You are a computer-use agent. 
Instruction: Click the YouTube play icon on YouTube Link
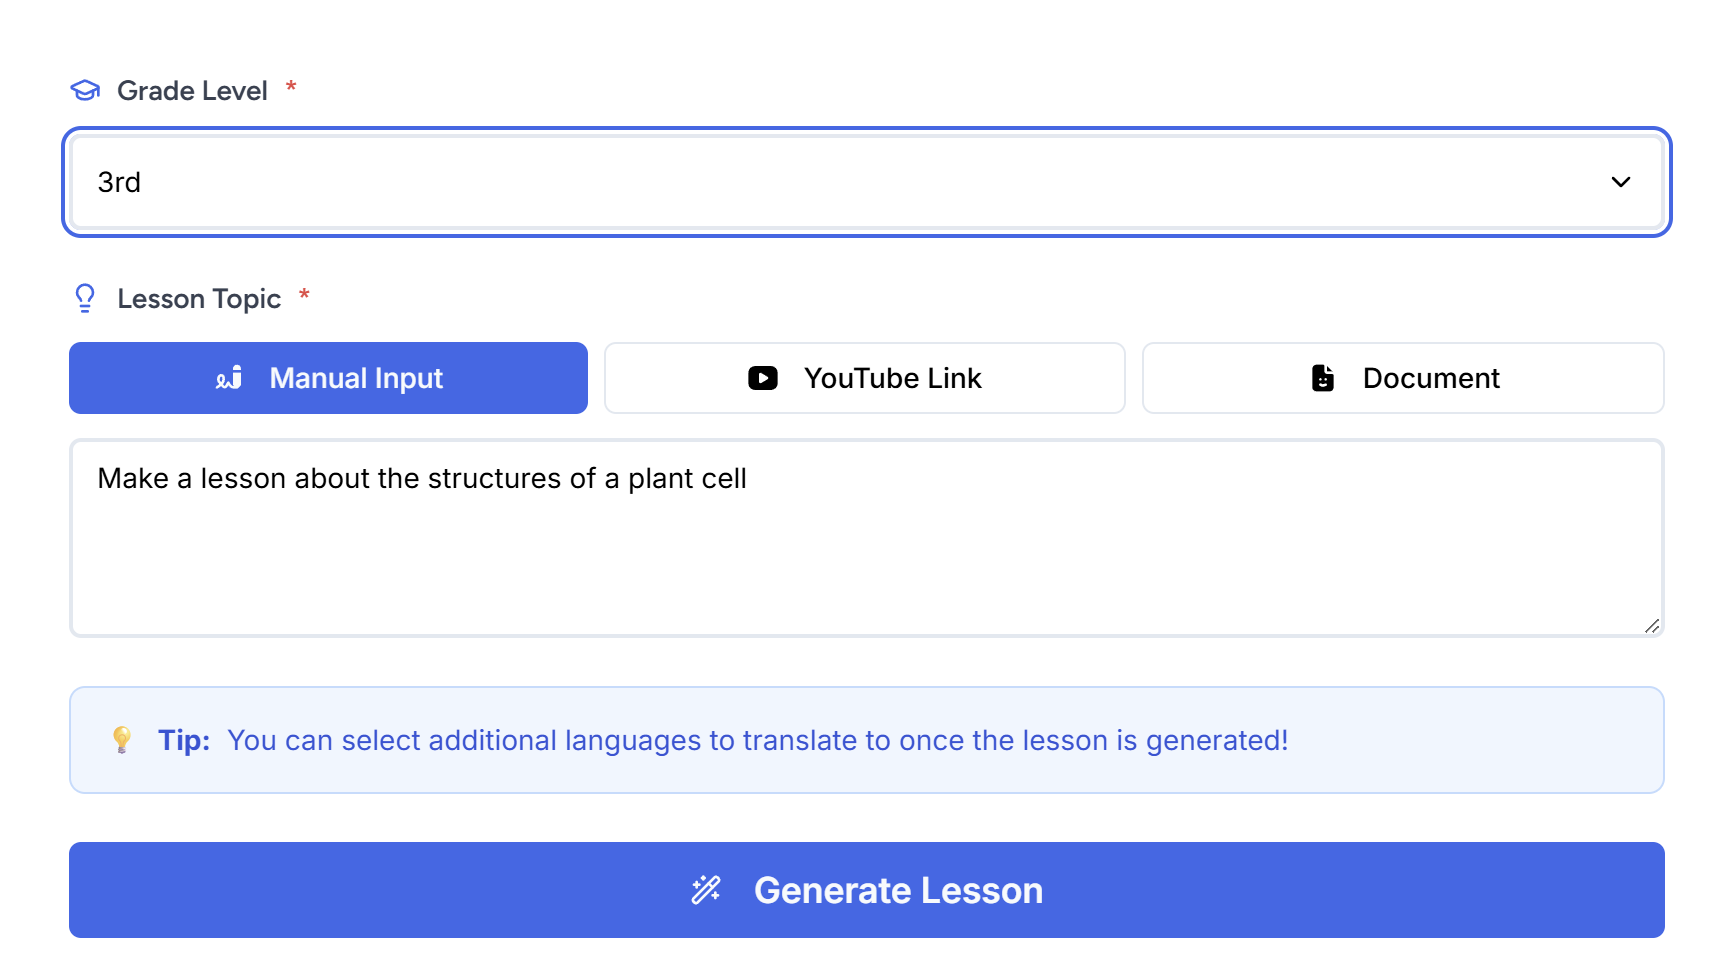pos(763,378)
